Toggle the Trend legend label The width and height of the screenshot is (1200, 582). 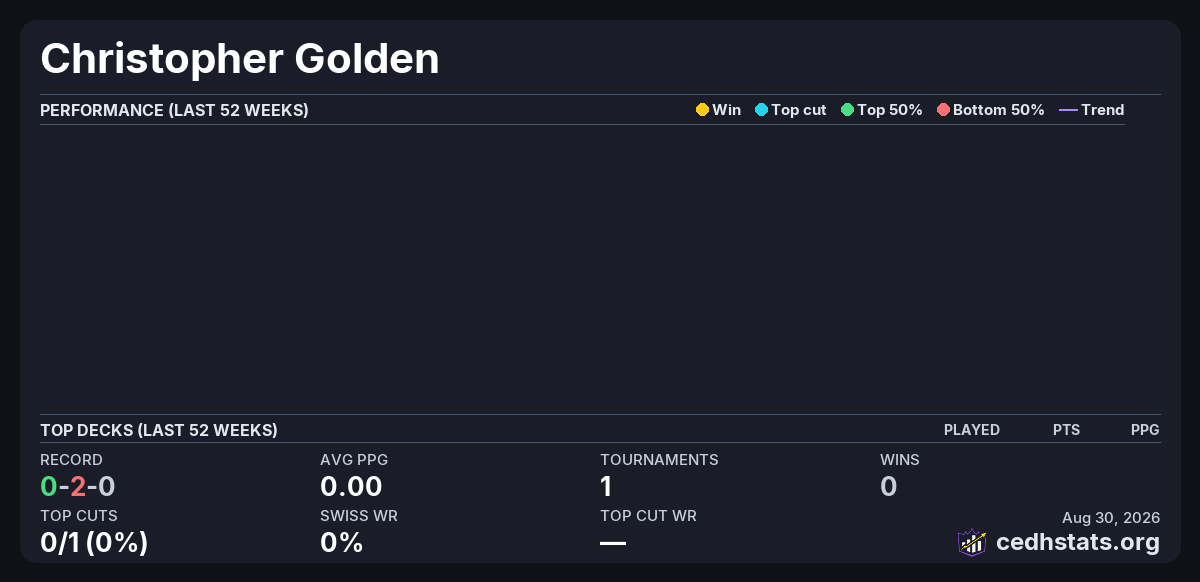[x=1103, y=110]
